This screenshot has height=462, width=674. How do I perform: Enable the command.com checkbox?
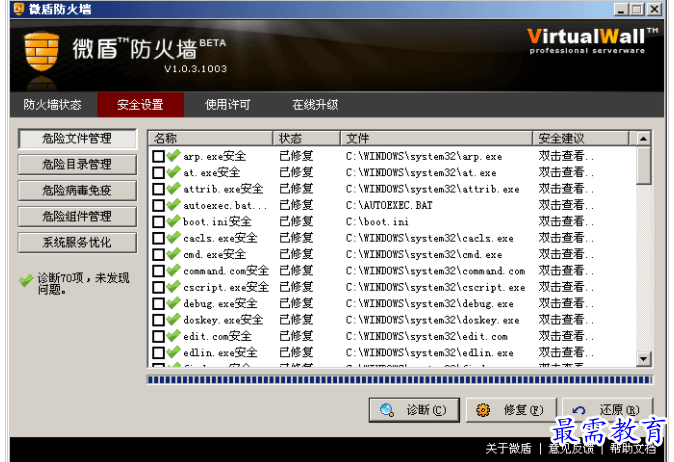point(158,270)
